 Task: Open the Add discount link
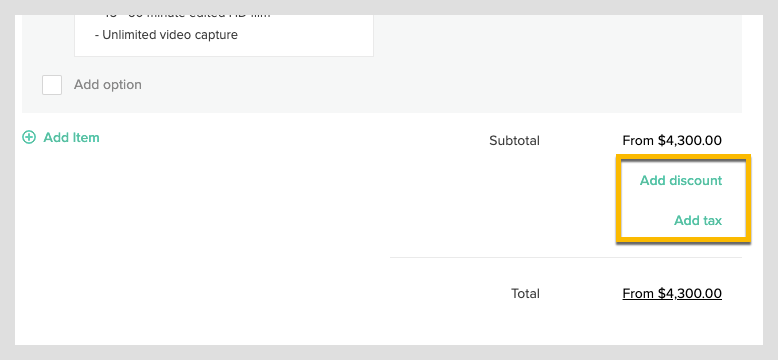681,180
